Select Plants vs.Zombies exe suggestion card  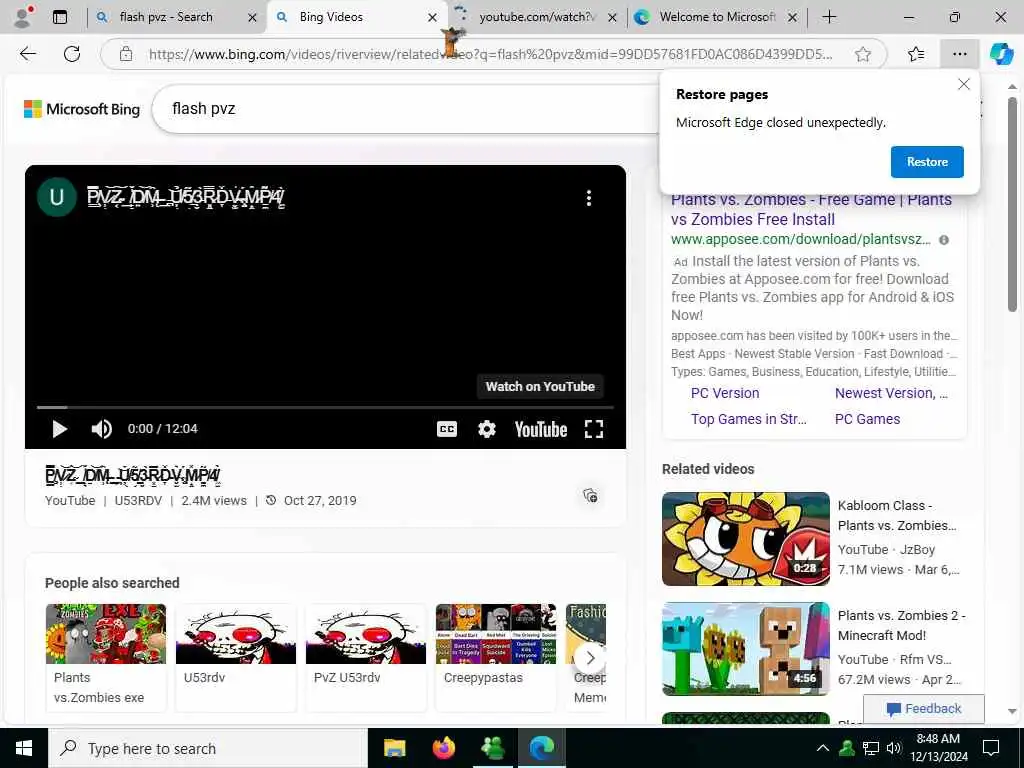[x=106, y=657]
